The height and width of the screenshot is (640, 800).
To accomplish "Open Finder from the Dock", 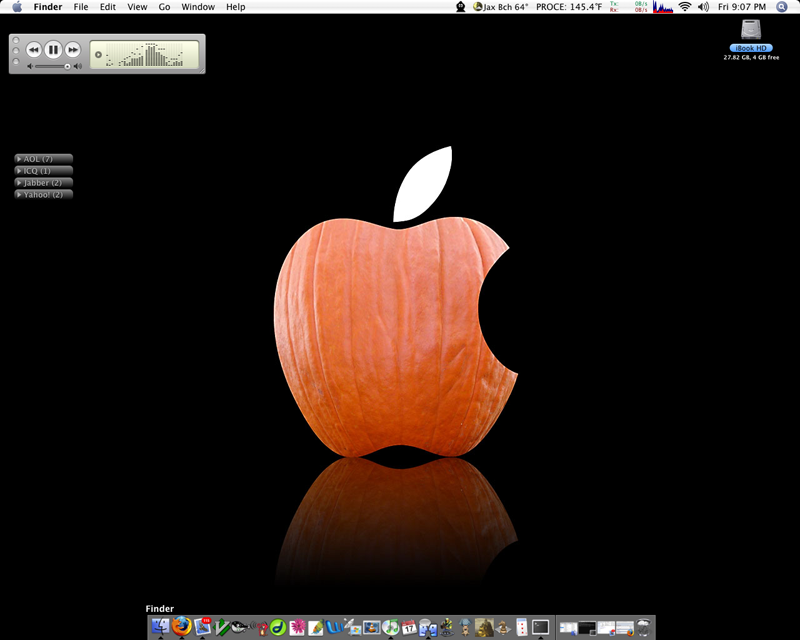I will pos(160,626).
